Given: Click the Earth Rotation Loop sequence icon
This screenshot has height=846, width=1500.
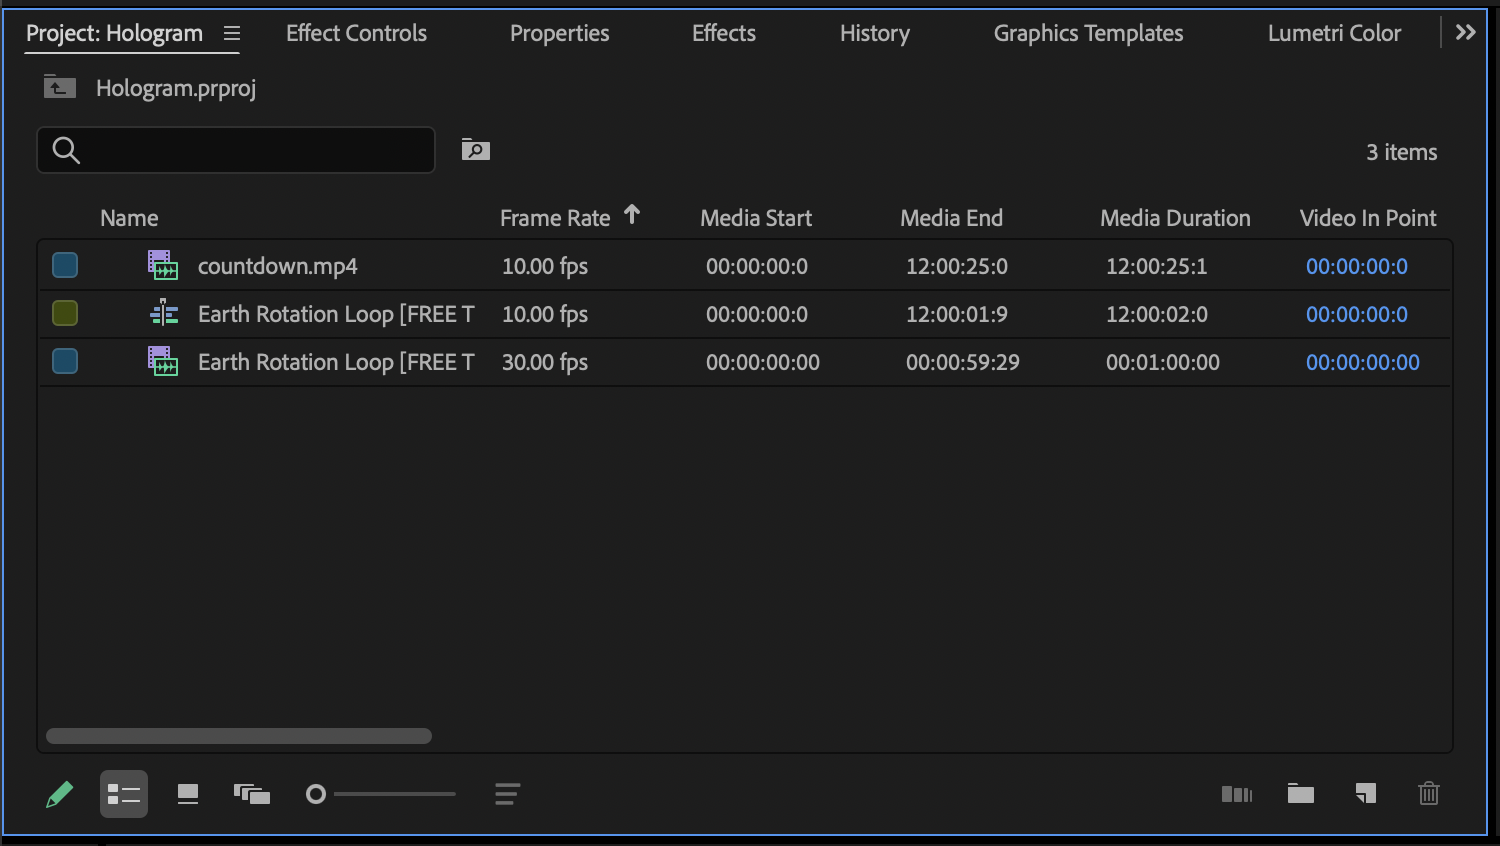Looking at the screenshot, I should [x=163, y=313].
